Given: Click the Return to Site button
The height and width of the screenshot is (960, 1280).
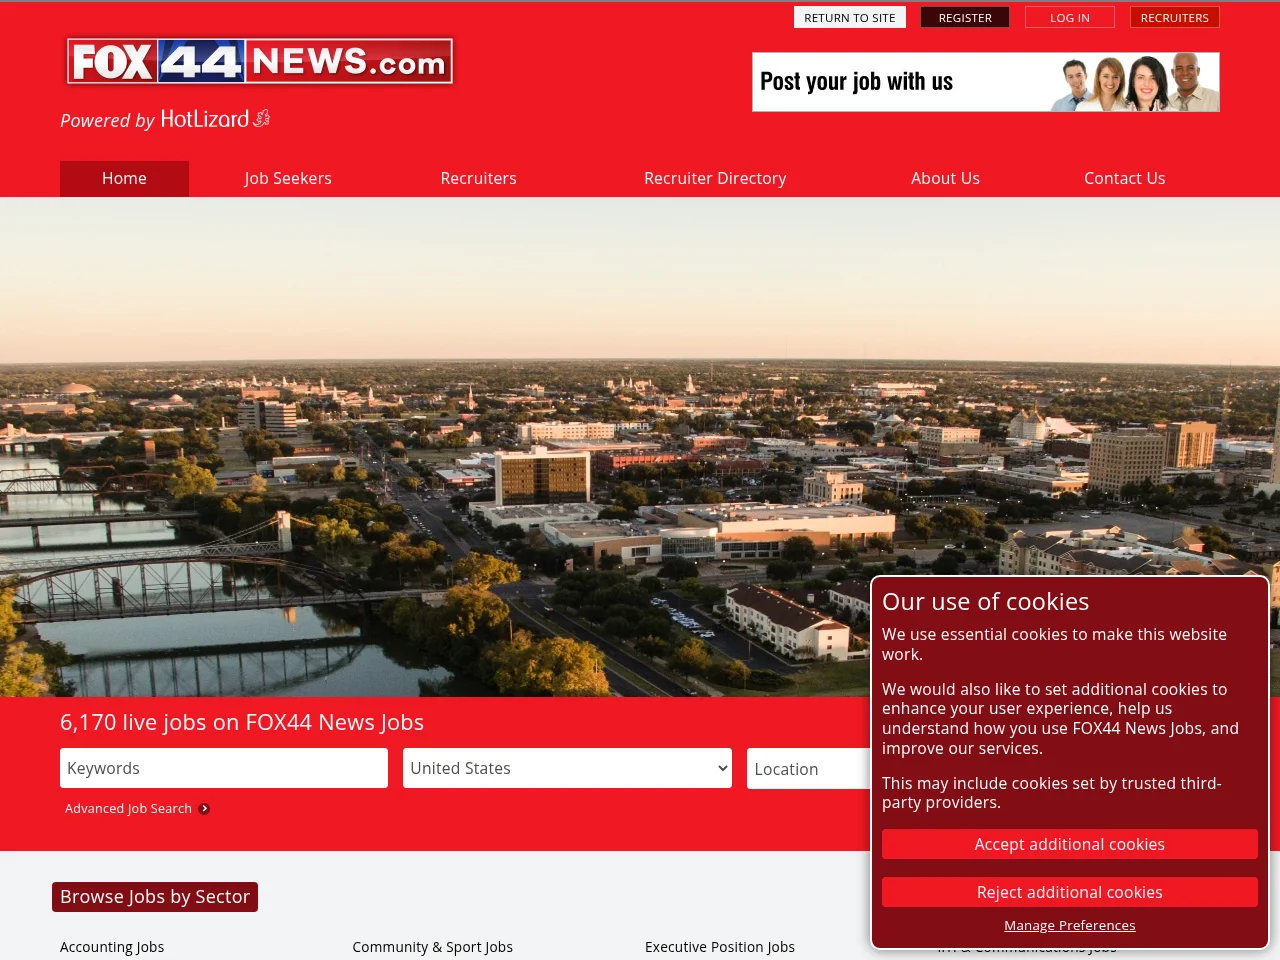Looking at the screenshot, I should coord(850,17).
